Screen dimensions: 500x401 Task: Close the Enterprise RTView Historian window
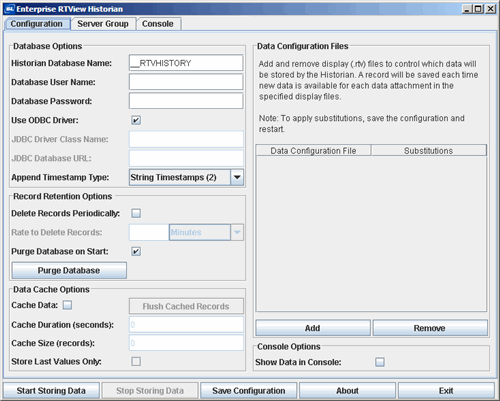(490, 9)
